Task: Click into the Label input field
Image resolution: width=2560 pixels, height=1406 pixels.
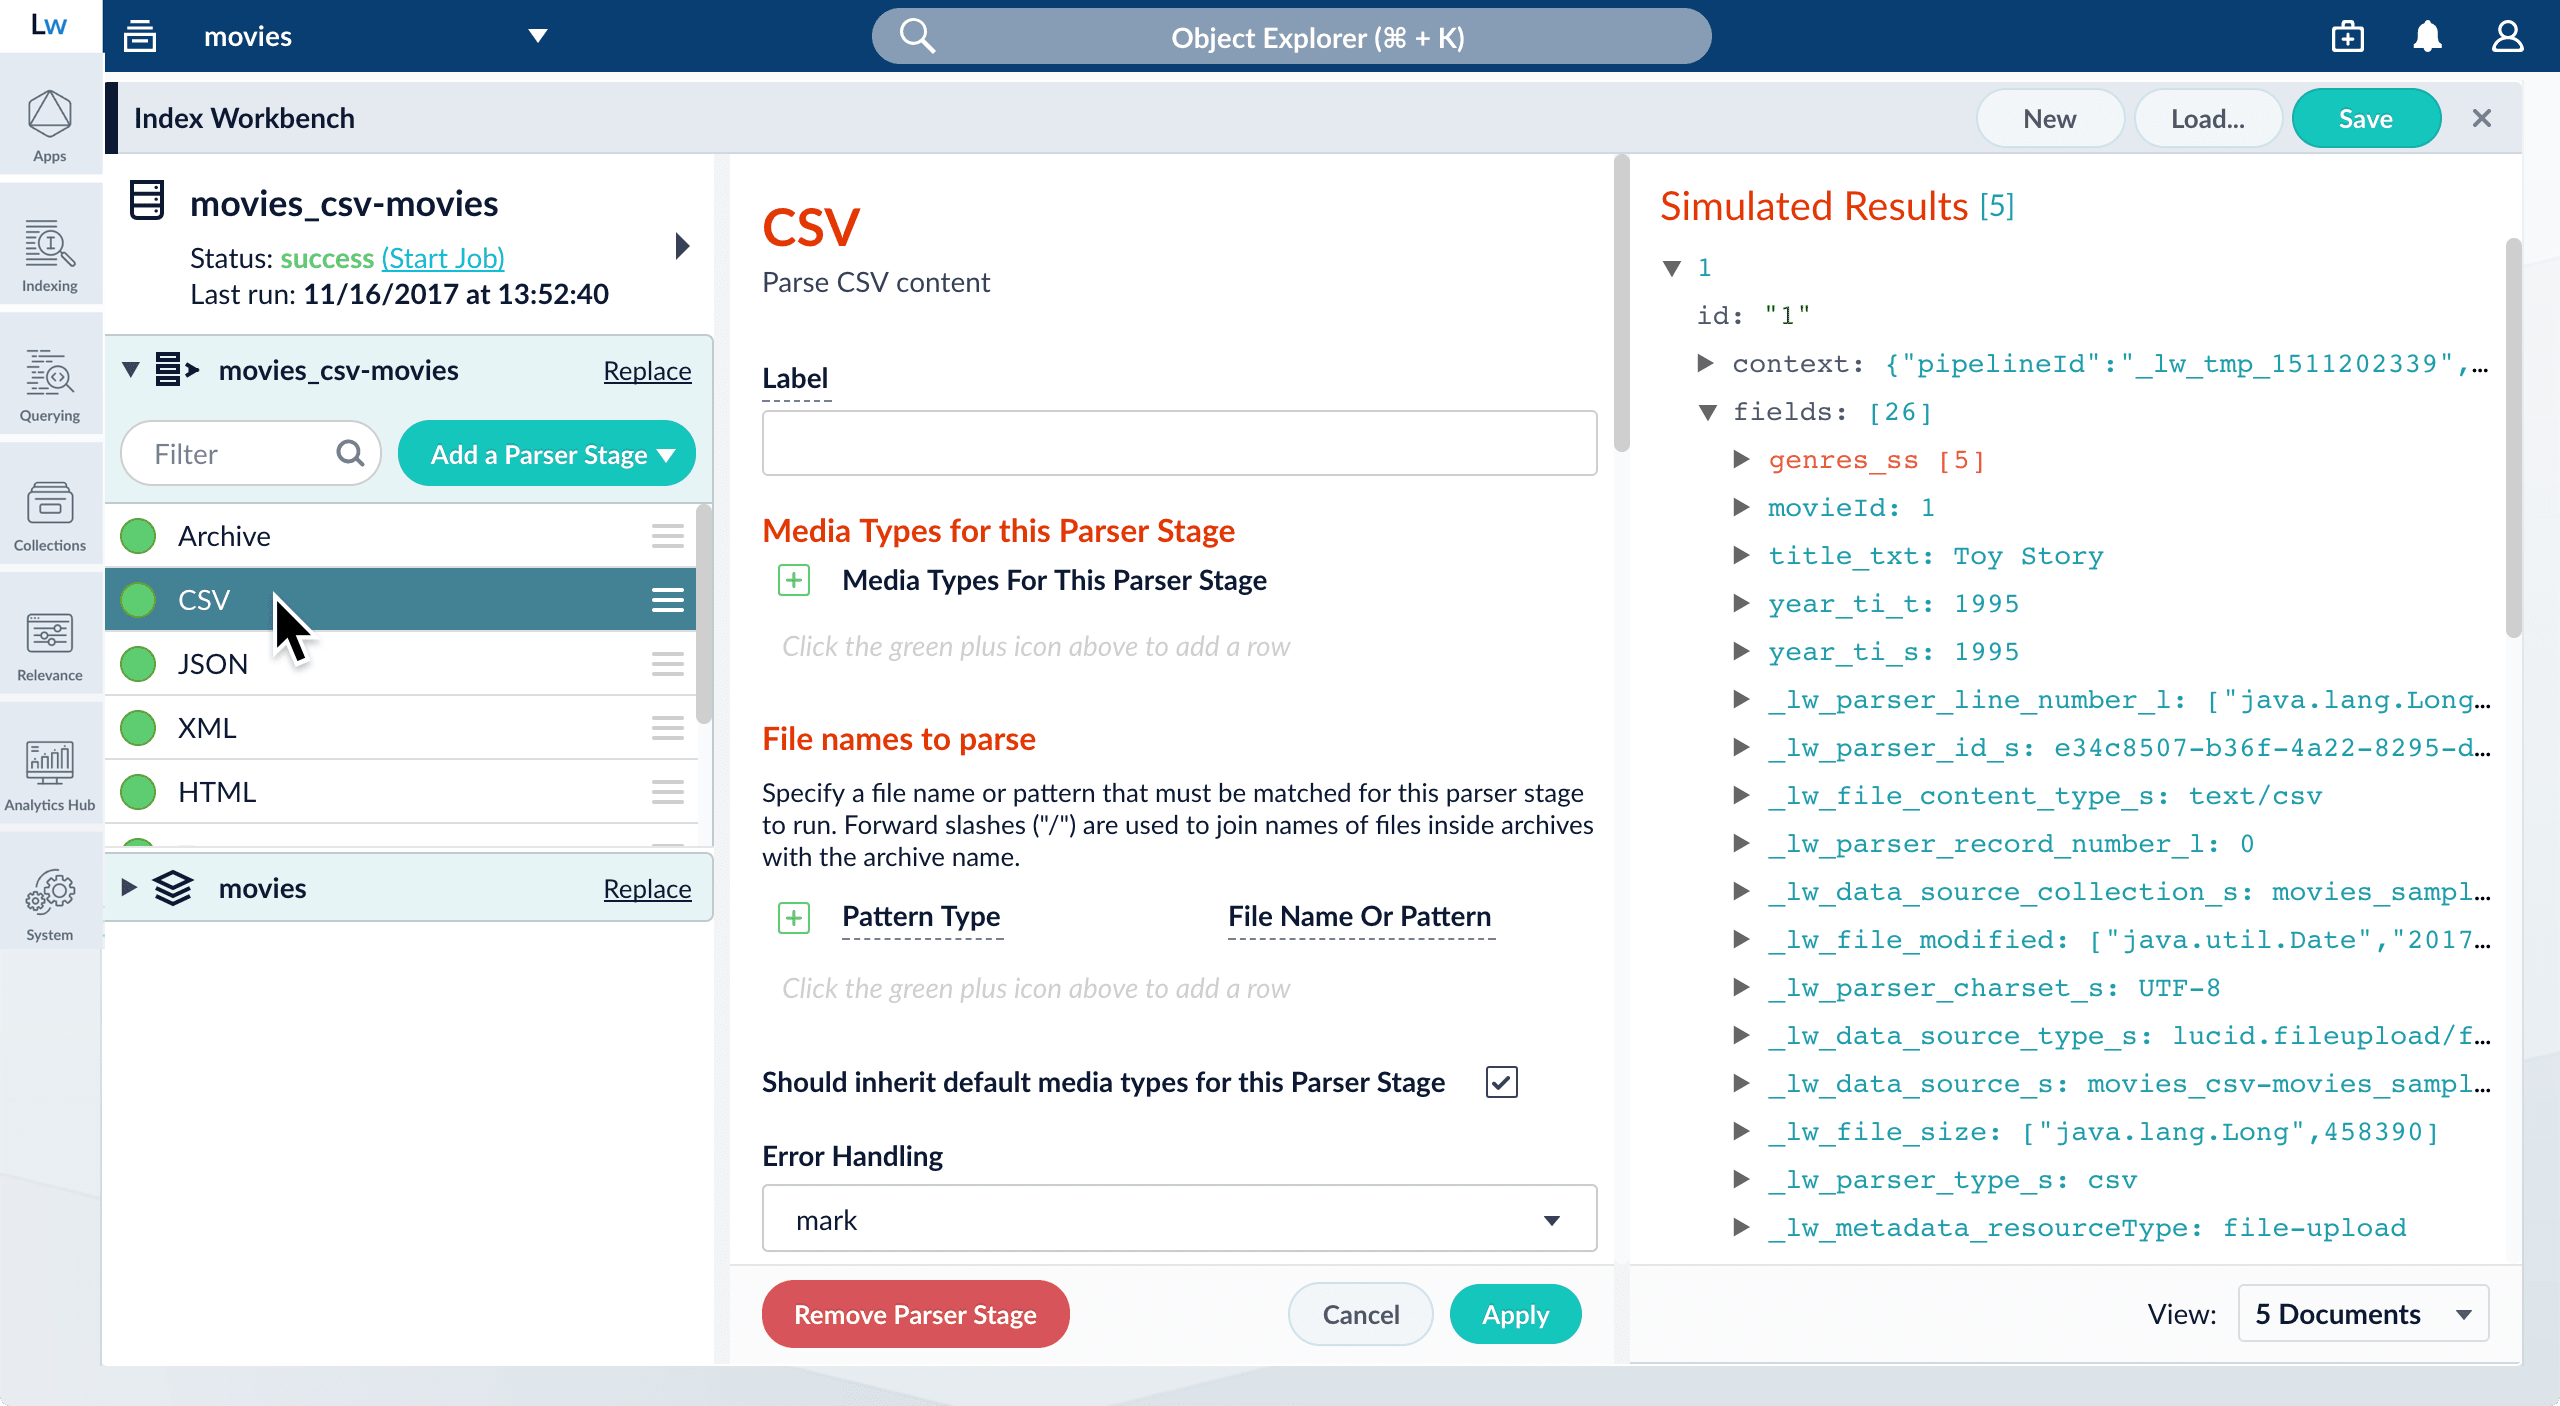Action: click(1179, 443)
